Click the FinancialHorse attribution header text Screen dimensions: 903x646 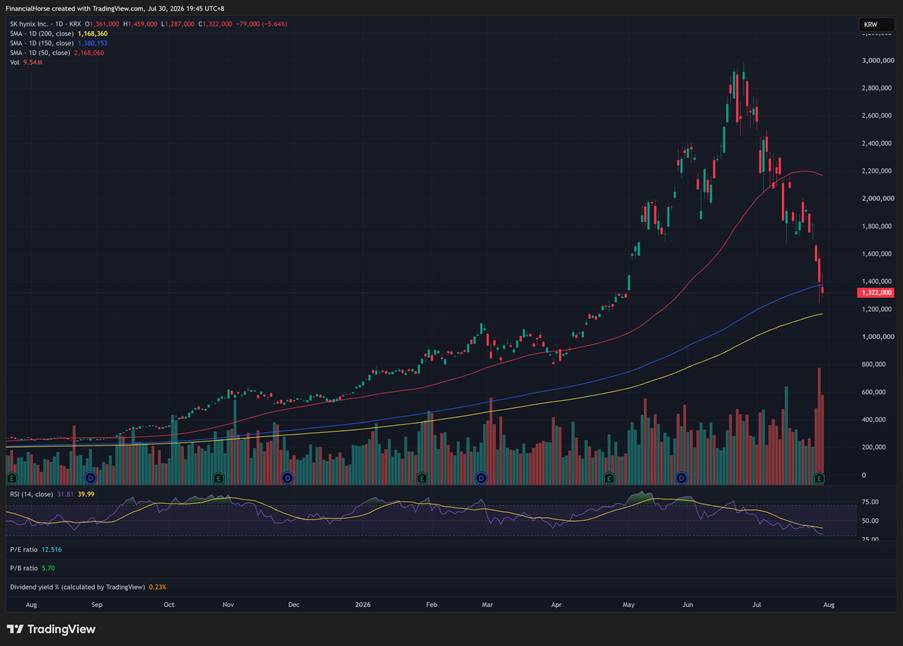115,9
